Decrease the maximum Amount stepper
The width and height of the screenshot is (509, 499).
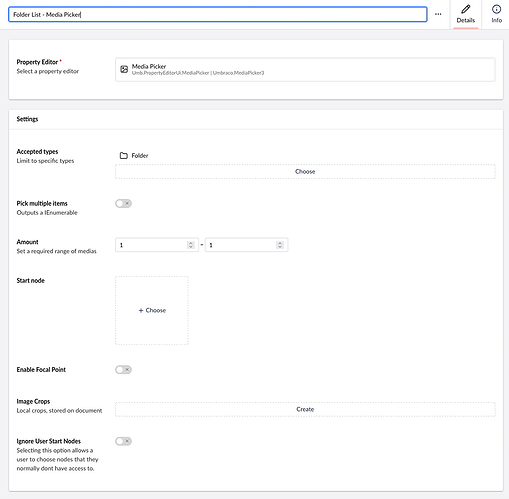point(280,247)
